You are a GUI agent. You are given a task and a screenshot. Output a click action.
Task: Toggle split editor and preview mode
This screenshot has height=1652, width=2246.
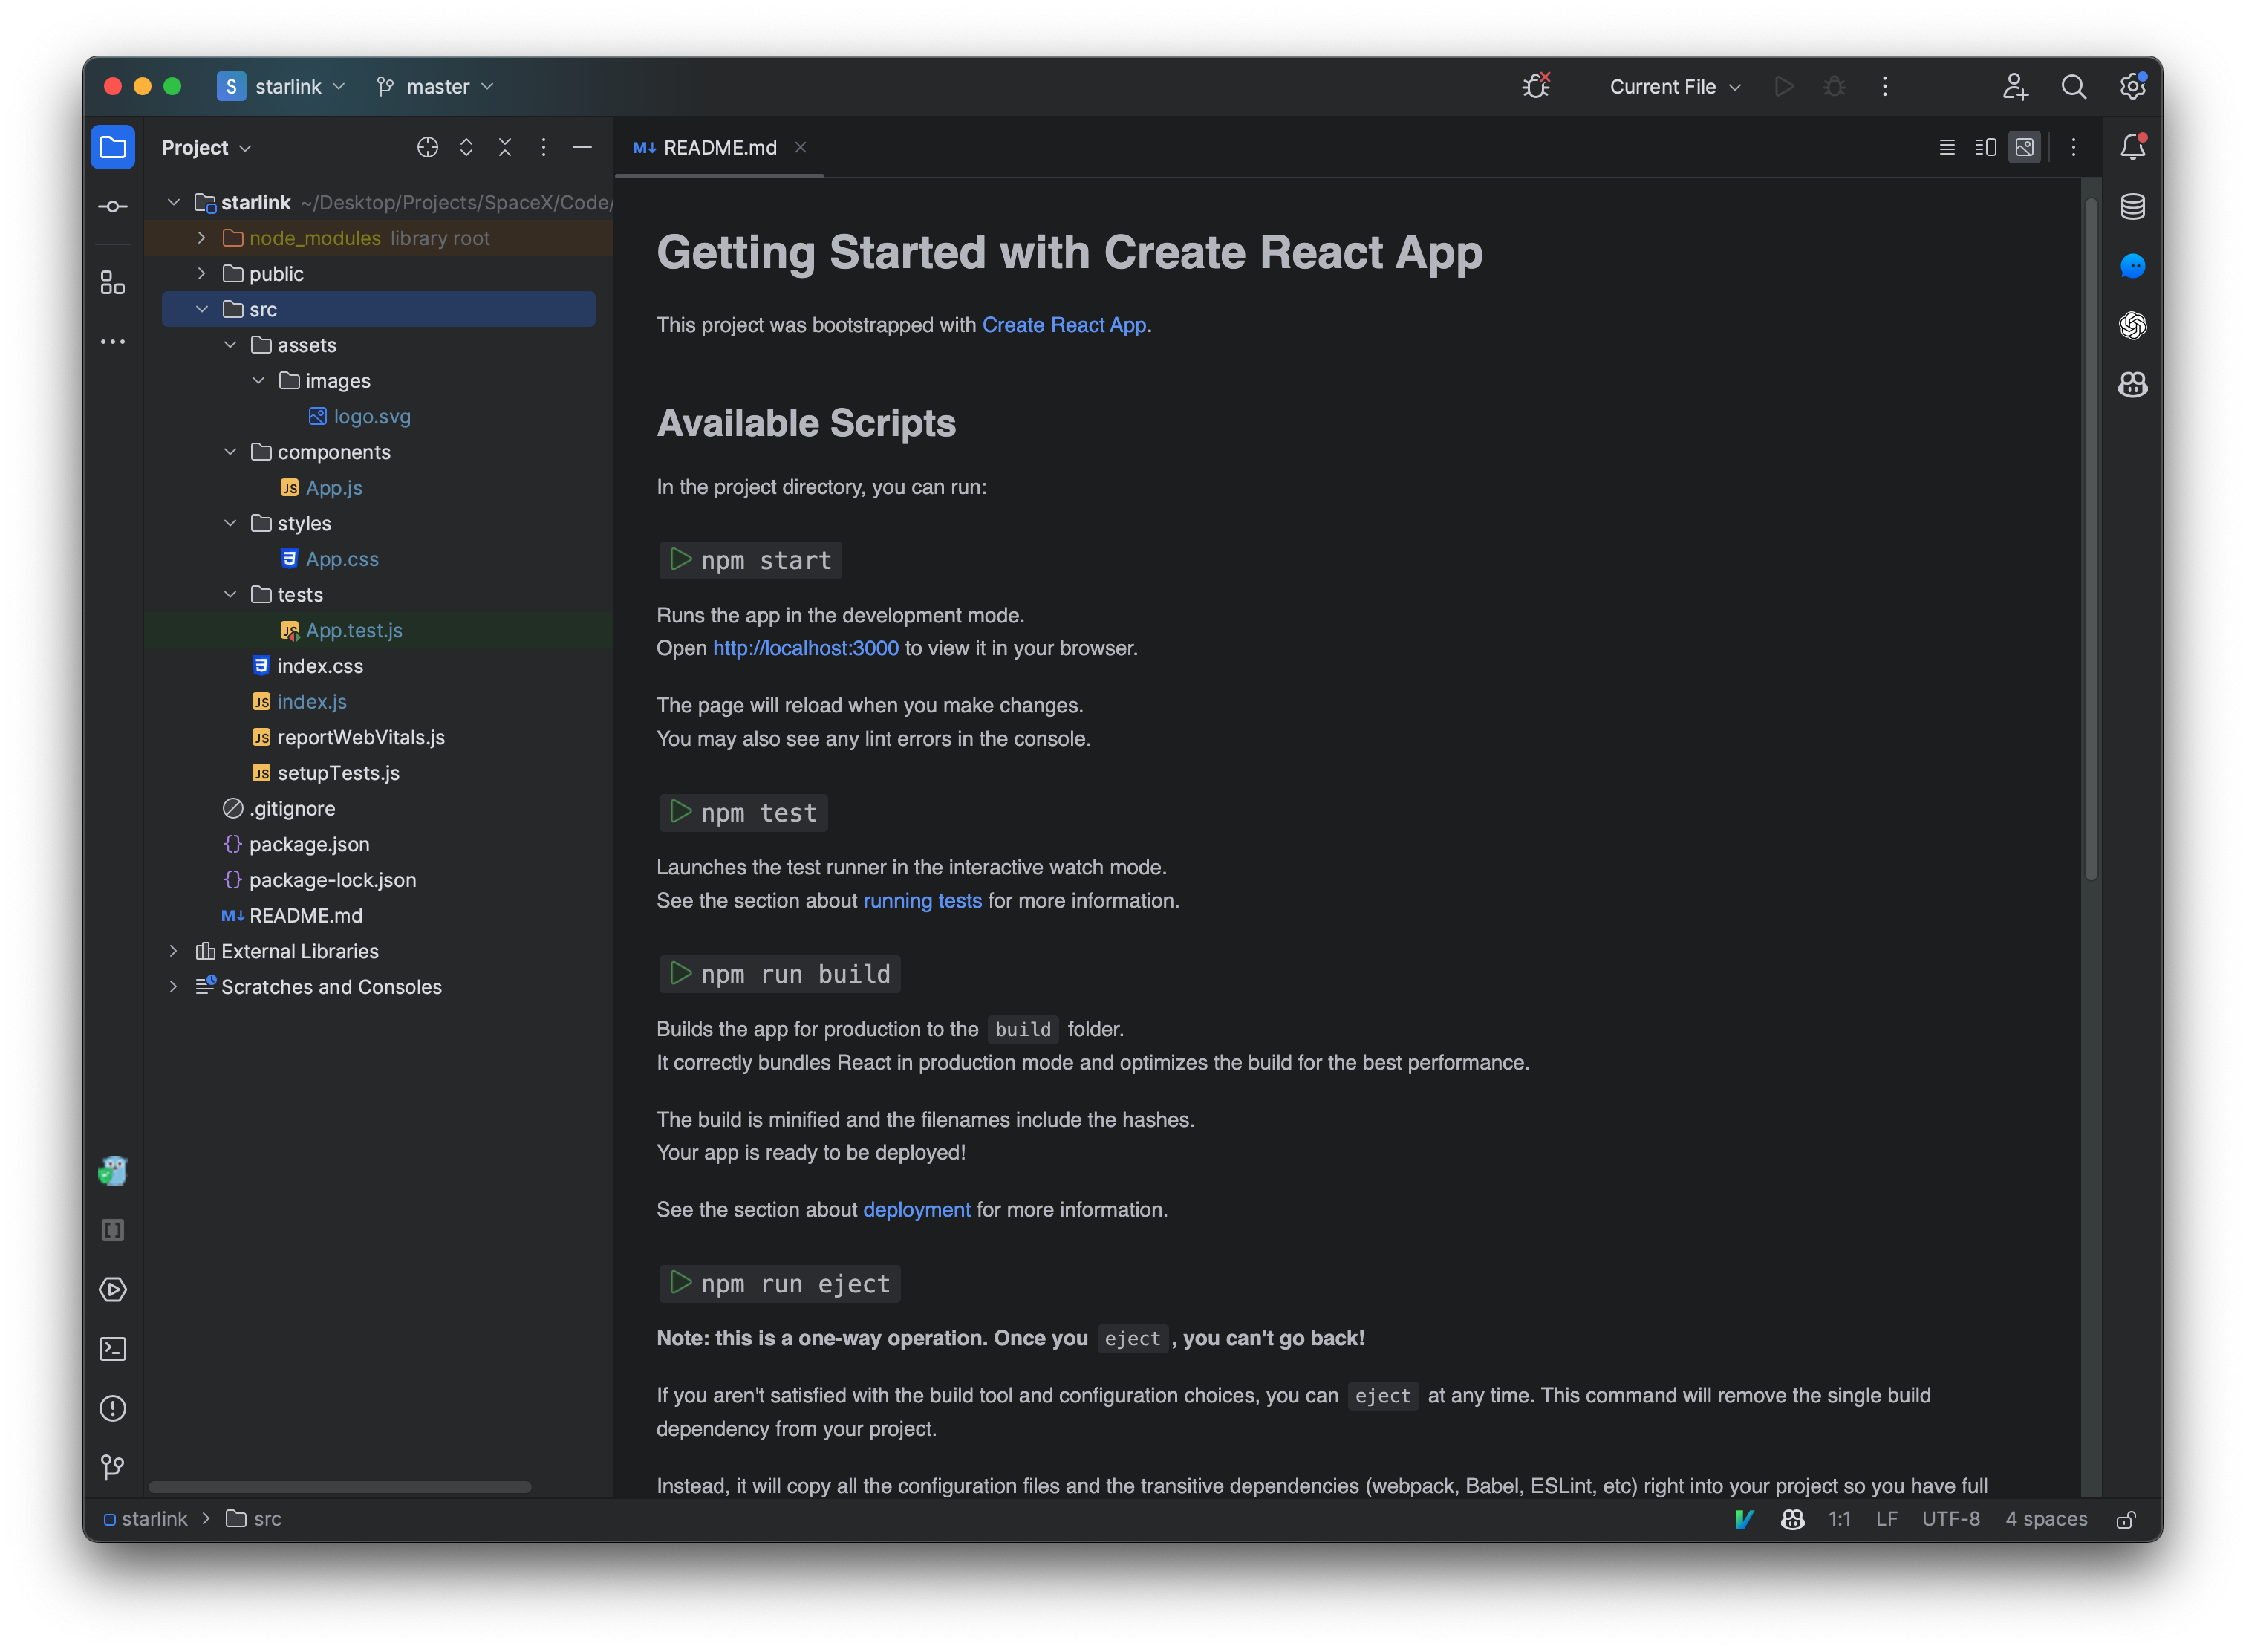(x=1984, y=146)
